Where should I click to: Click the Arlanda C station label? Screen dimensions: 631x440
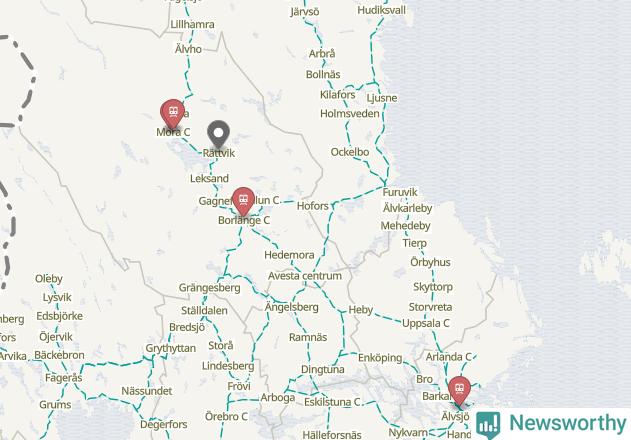(x=448, y=357)
